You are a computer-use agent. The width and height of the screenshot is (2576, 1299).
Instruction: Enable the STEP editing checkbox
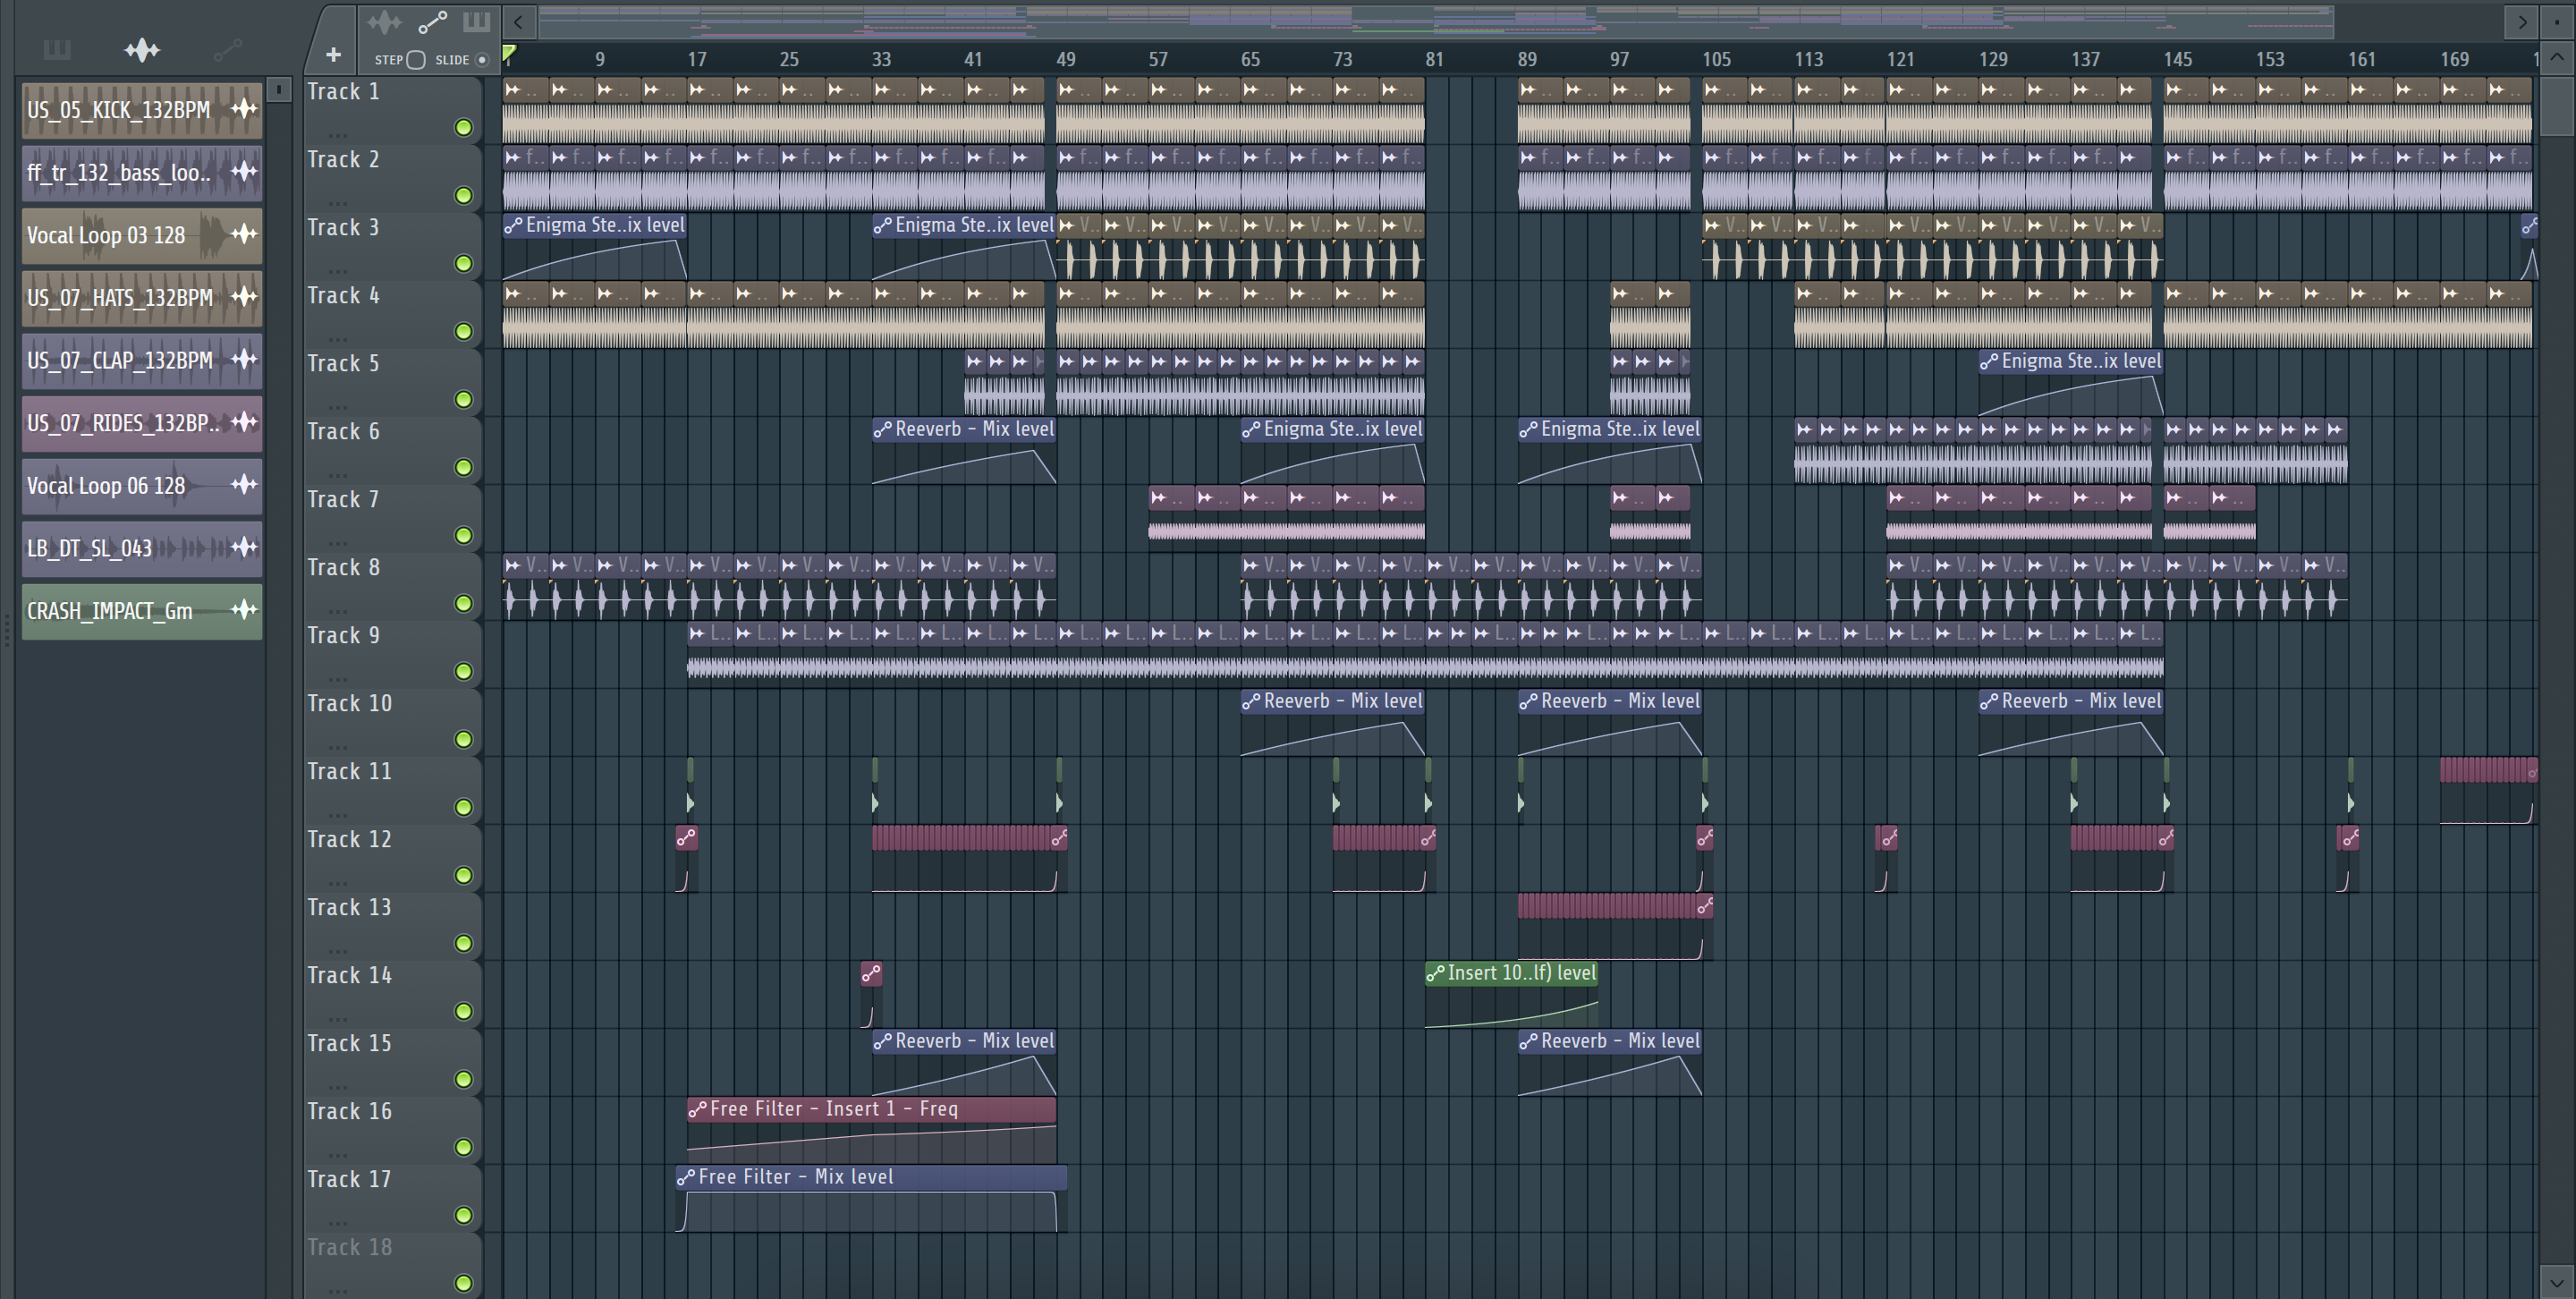coord(416,60)
